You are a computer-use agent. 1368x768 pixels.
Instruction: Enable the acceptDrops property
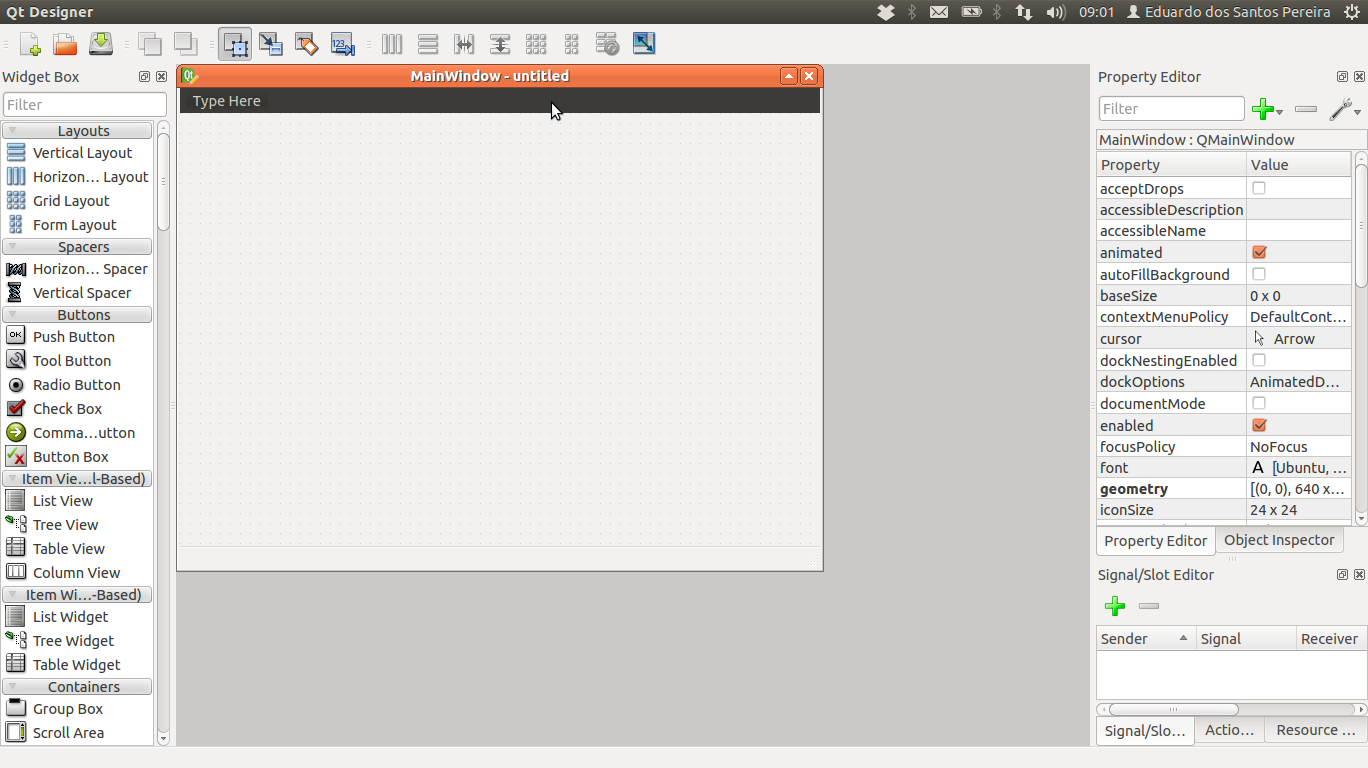(1259, 188)
